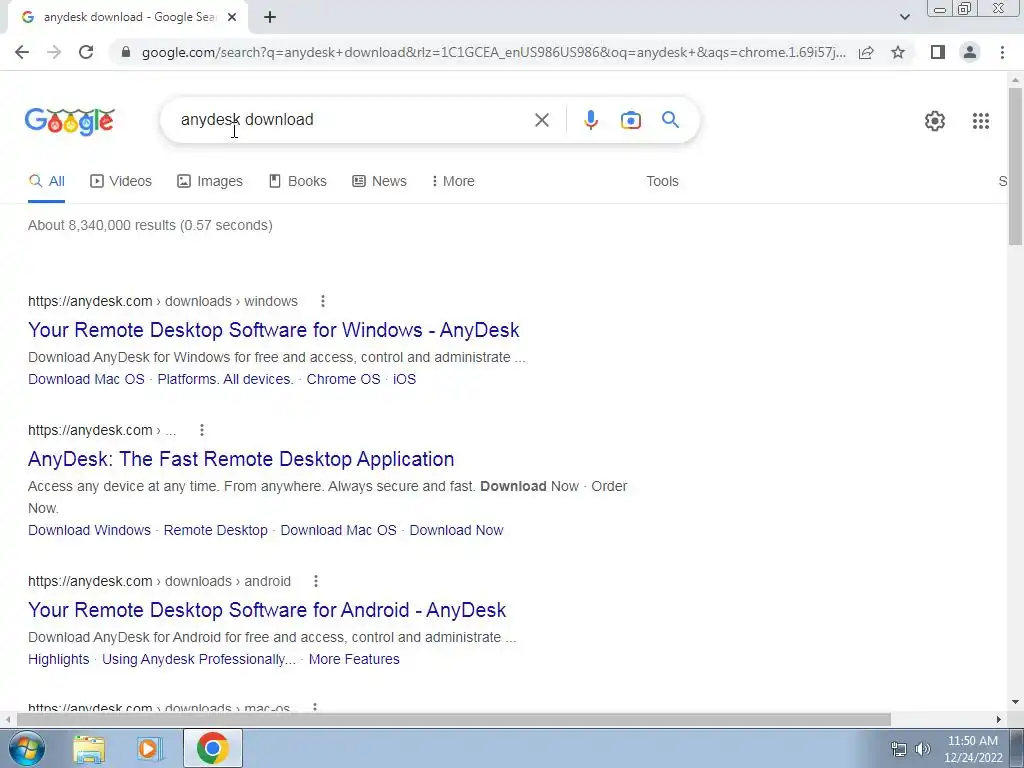
Task: Open the Google apps grid
Action: (980, 121)
